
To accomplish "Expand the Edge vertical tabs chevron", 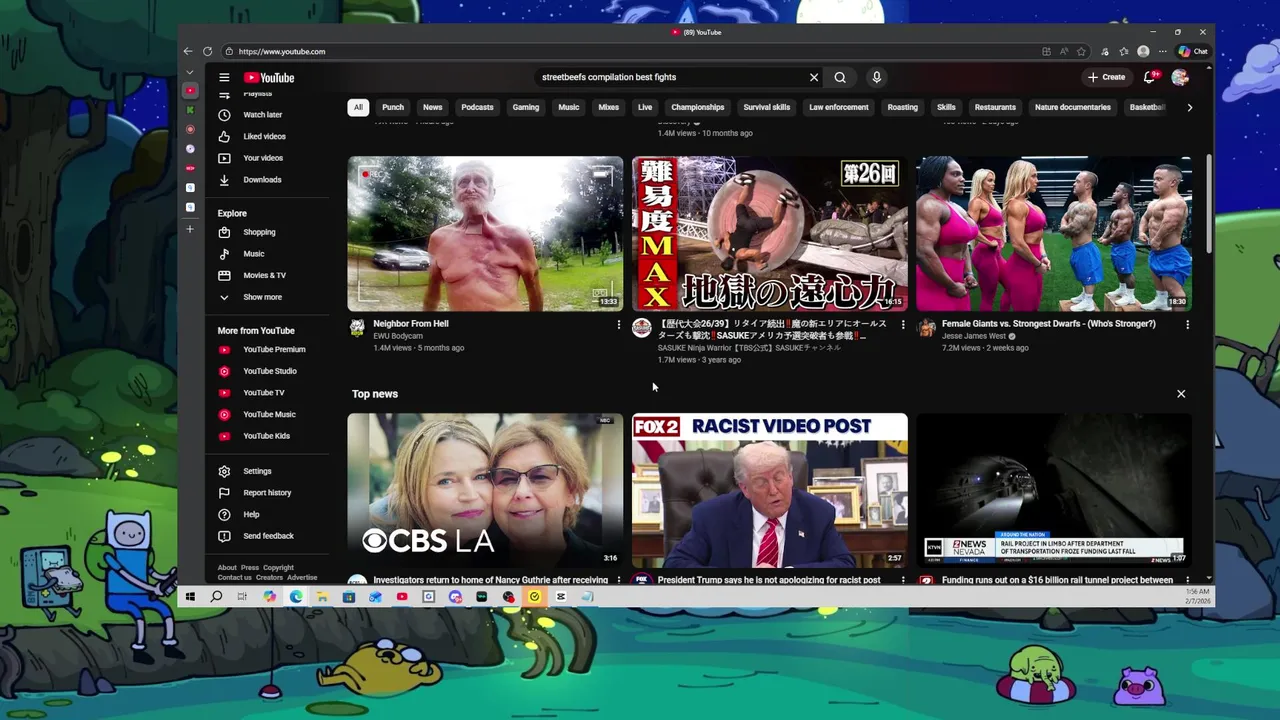I will pyautogui.click(x=190, y=72).
